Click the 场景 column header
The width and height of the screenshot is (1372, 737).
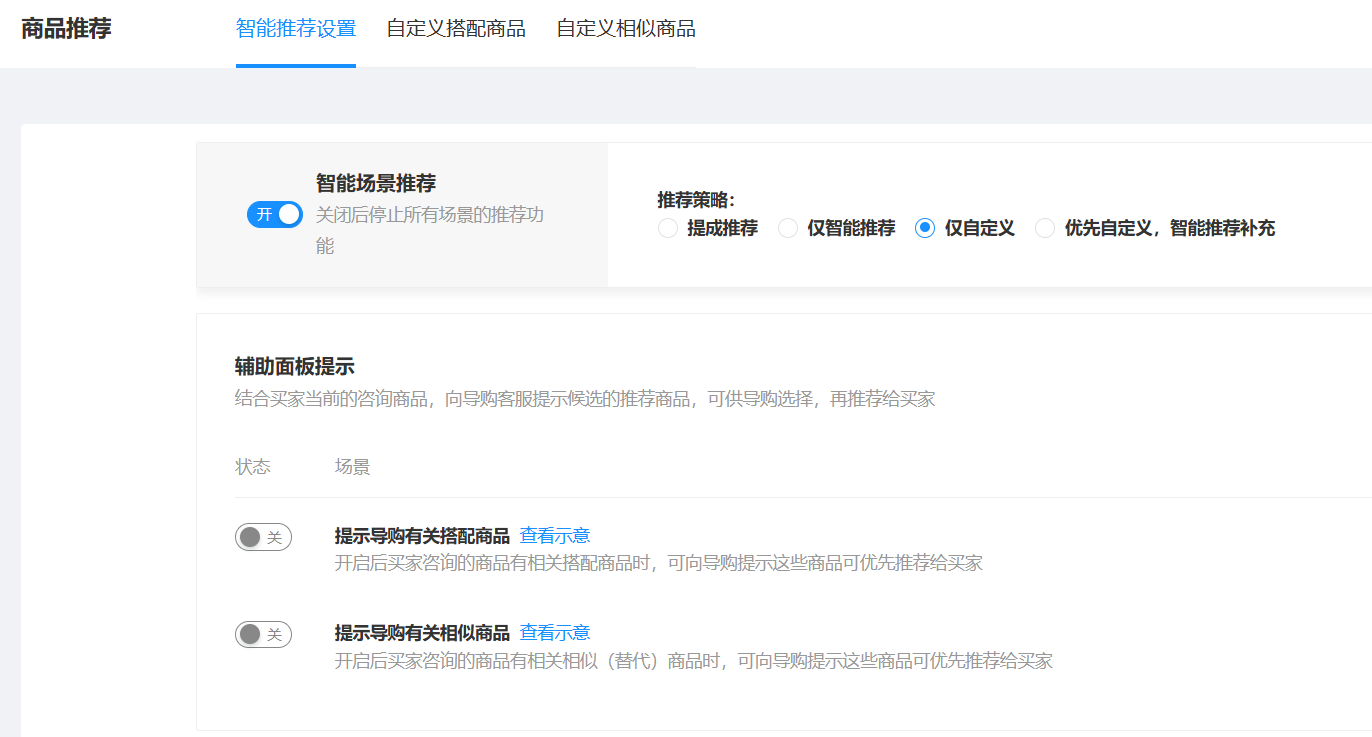tap(352, 467)
